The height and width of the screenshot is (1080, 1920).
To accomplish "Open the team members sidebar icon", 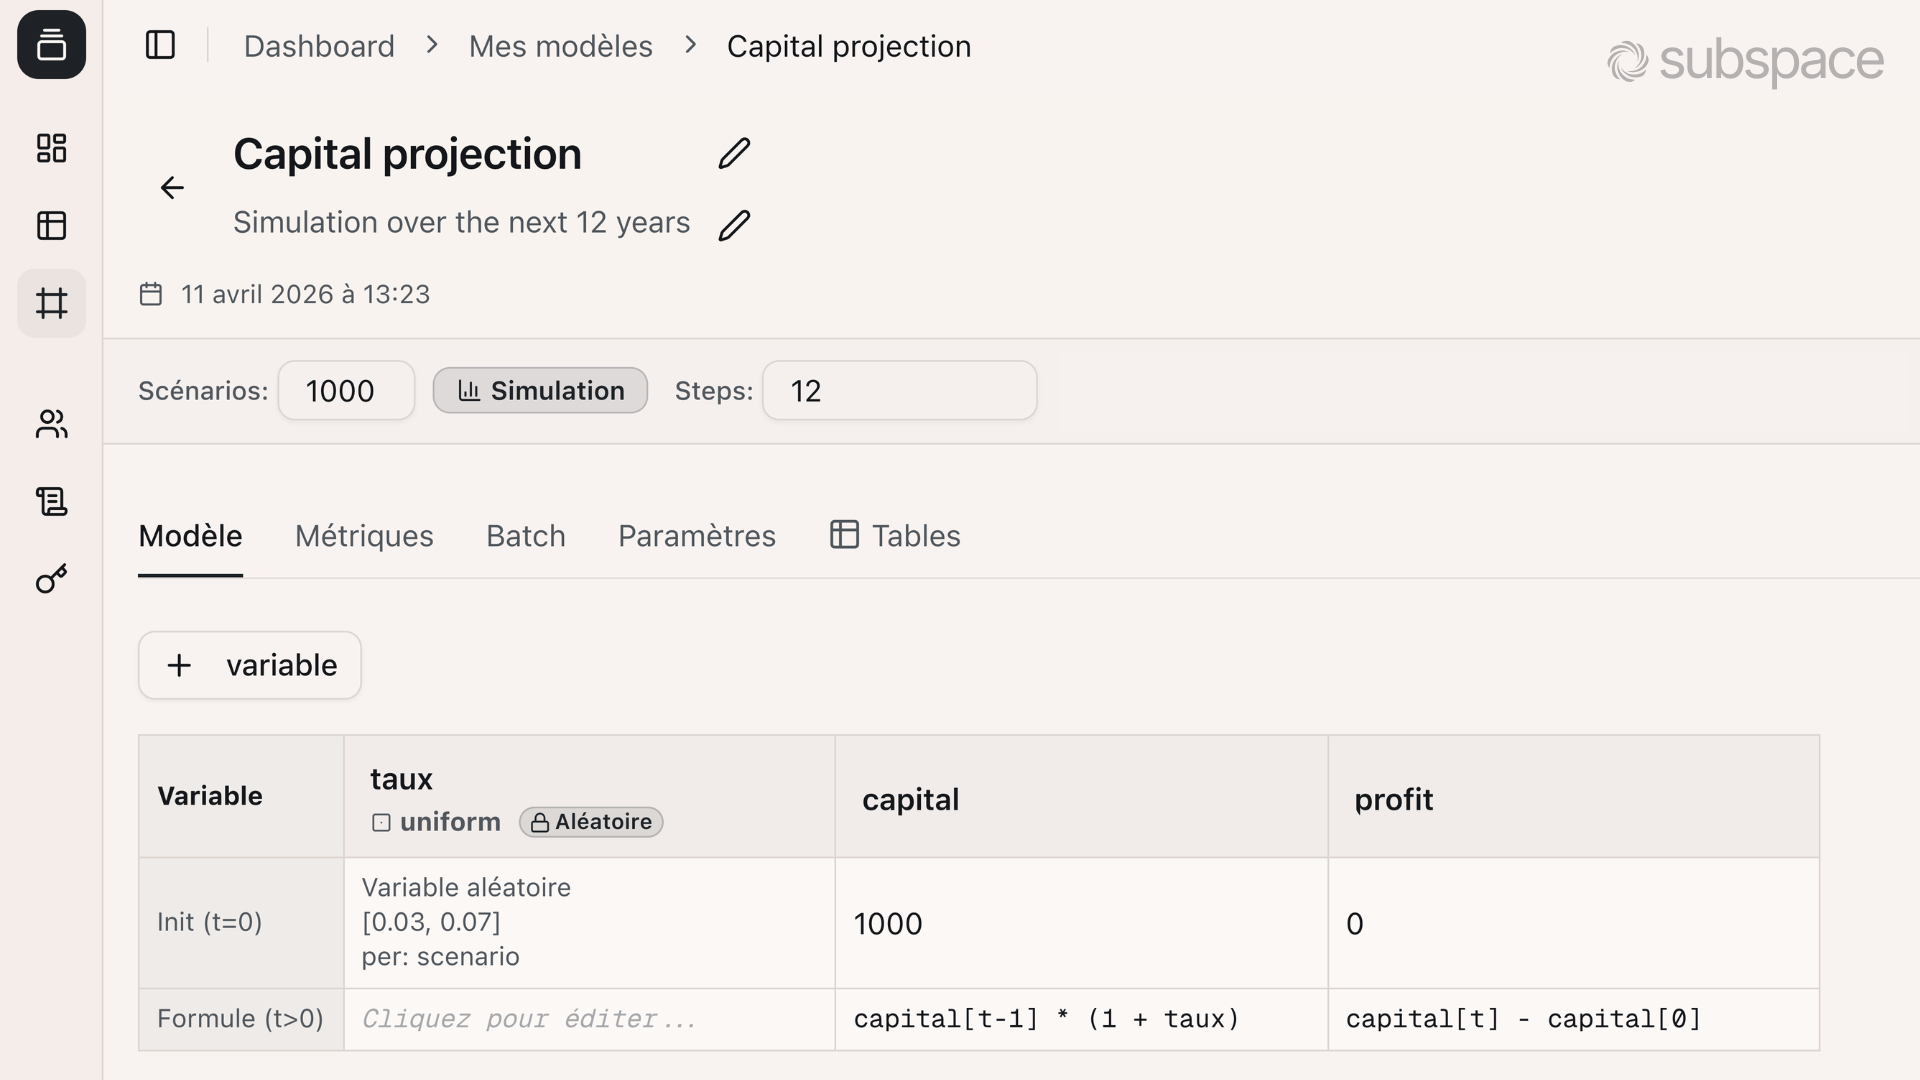I will [51, 424].
